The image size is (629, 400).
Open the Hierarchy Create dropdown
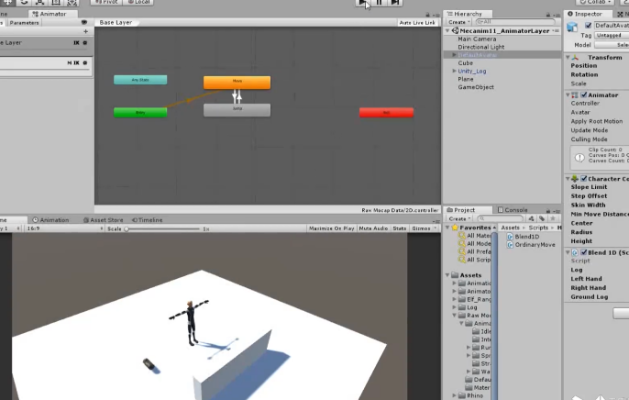point(459,22)
